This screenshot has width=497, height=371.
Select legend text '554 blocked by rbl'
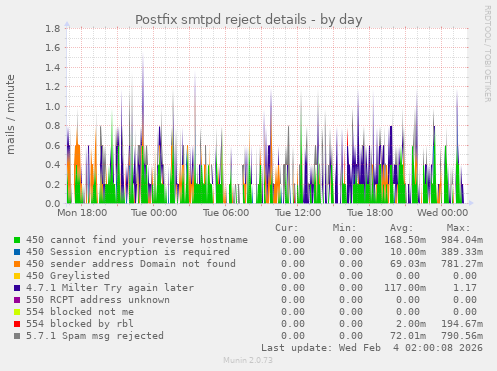coord(80,324)
